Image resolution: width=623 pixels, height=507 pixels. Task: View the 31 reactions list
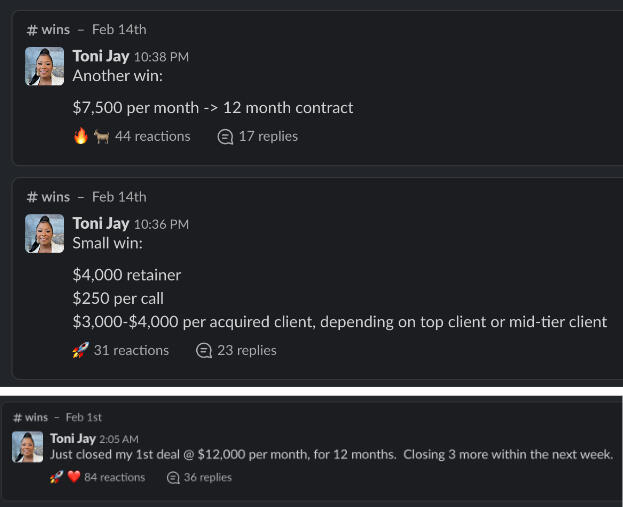click(x=131, y=350)
